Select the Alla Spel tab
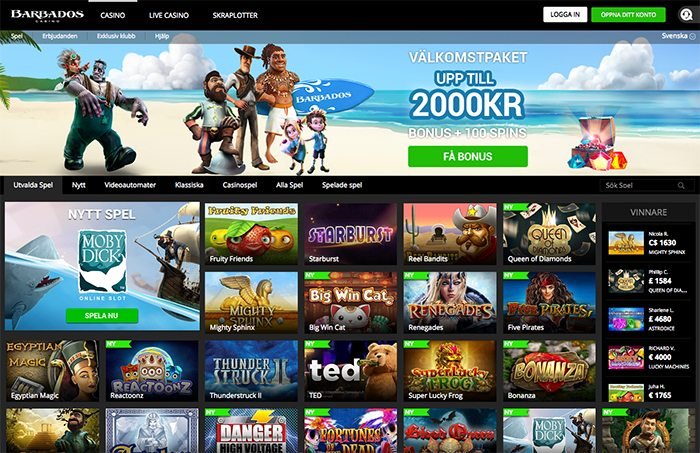 tap(289, 185)
